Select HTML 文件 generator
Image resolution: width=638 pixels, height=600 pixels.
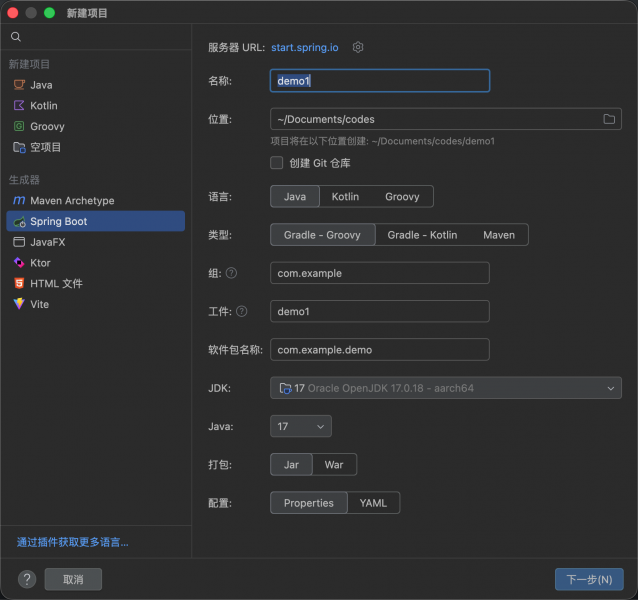point(96,284)
